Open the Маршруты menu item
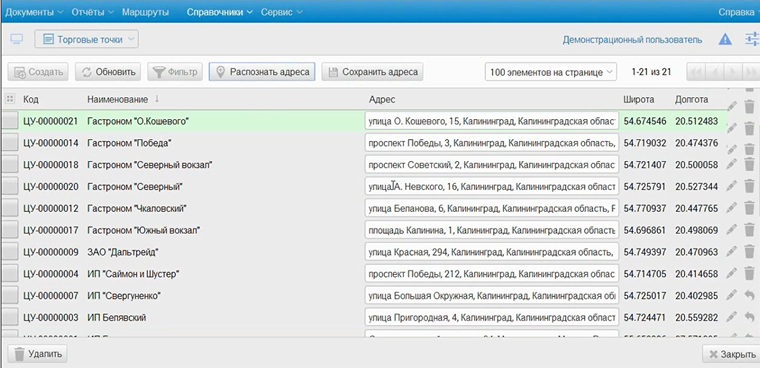The image size is (760, 368). click(145, 12)
